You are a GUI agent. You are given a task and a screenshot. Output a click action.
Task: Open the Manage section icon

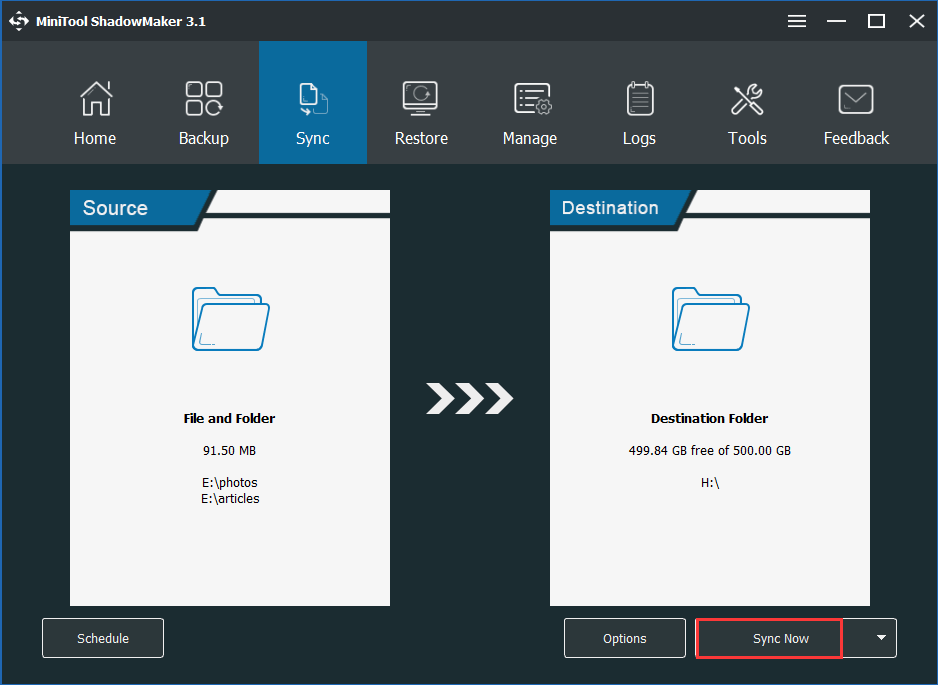(532, 99)
